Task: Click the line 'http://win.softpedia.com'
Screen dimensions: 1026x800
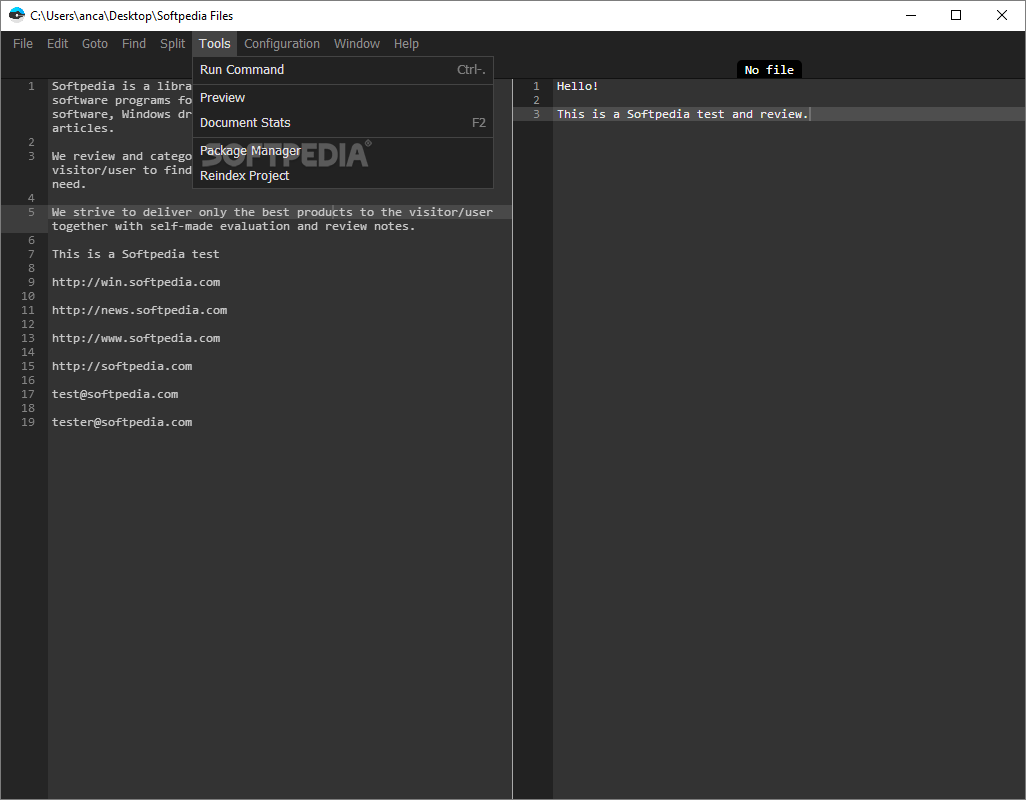Action: (136, 282)
